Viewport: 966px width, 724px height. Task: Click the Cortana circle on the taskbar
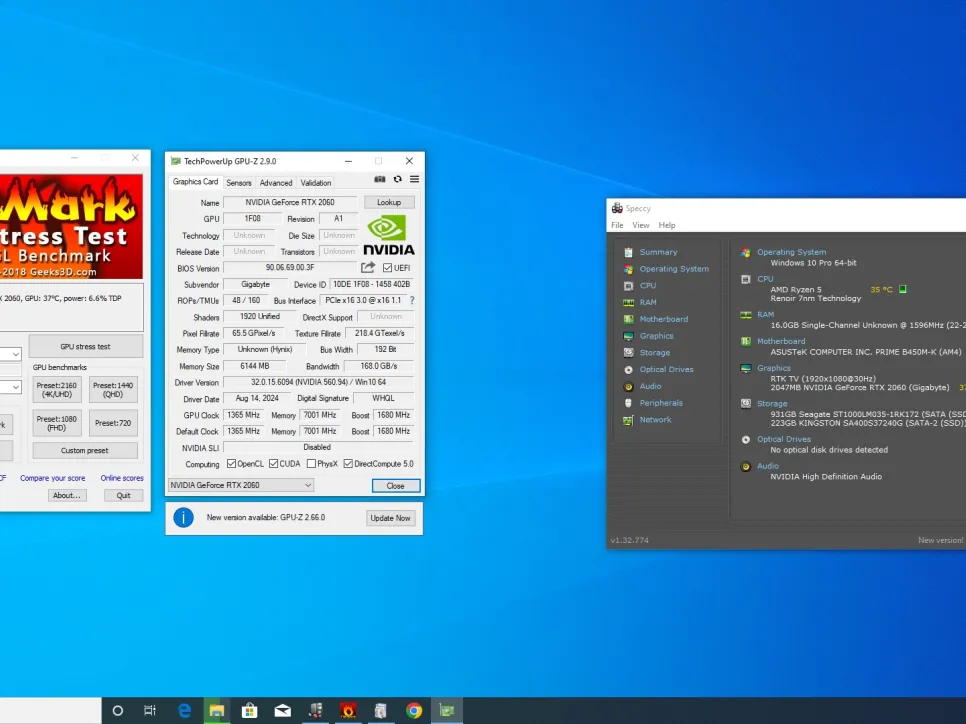[118, 710]
